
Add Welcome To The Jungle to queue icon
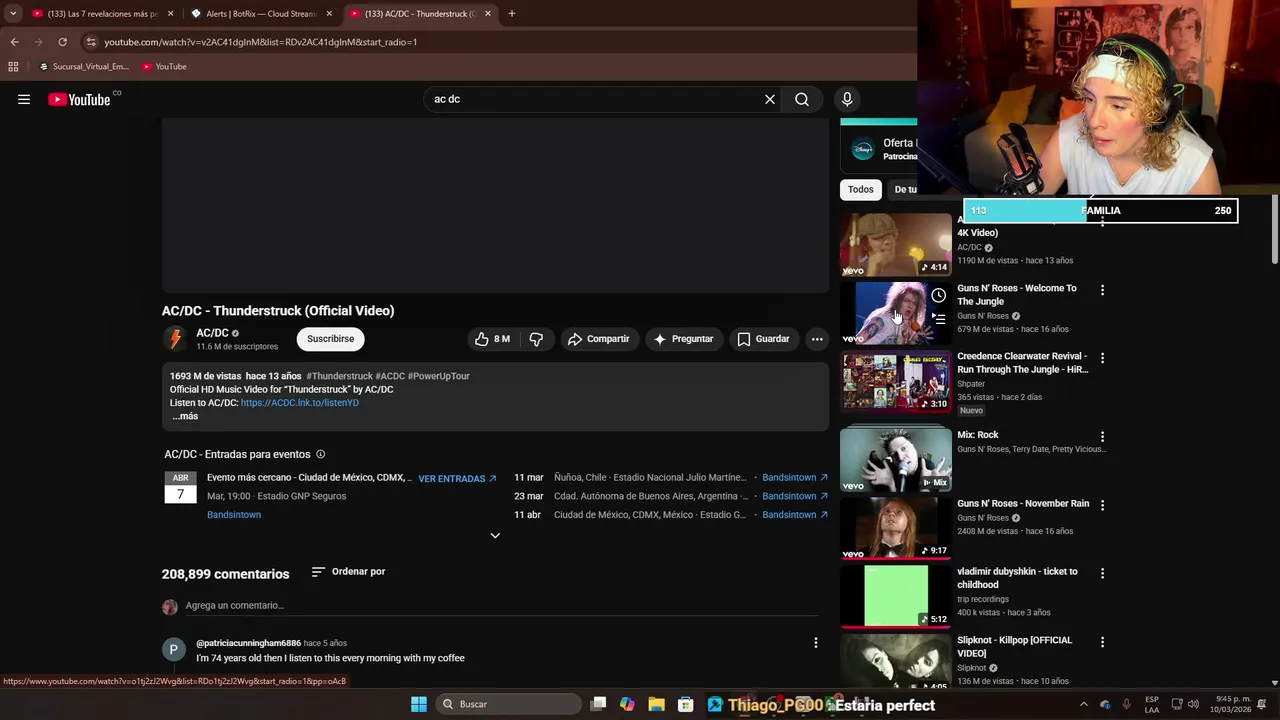(938, 319)
